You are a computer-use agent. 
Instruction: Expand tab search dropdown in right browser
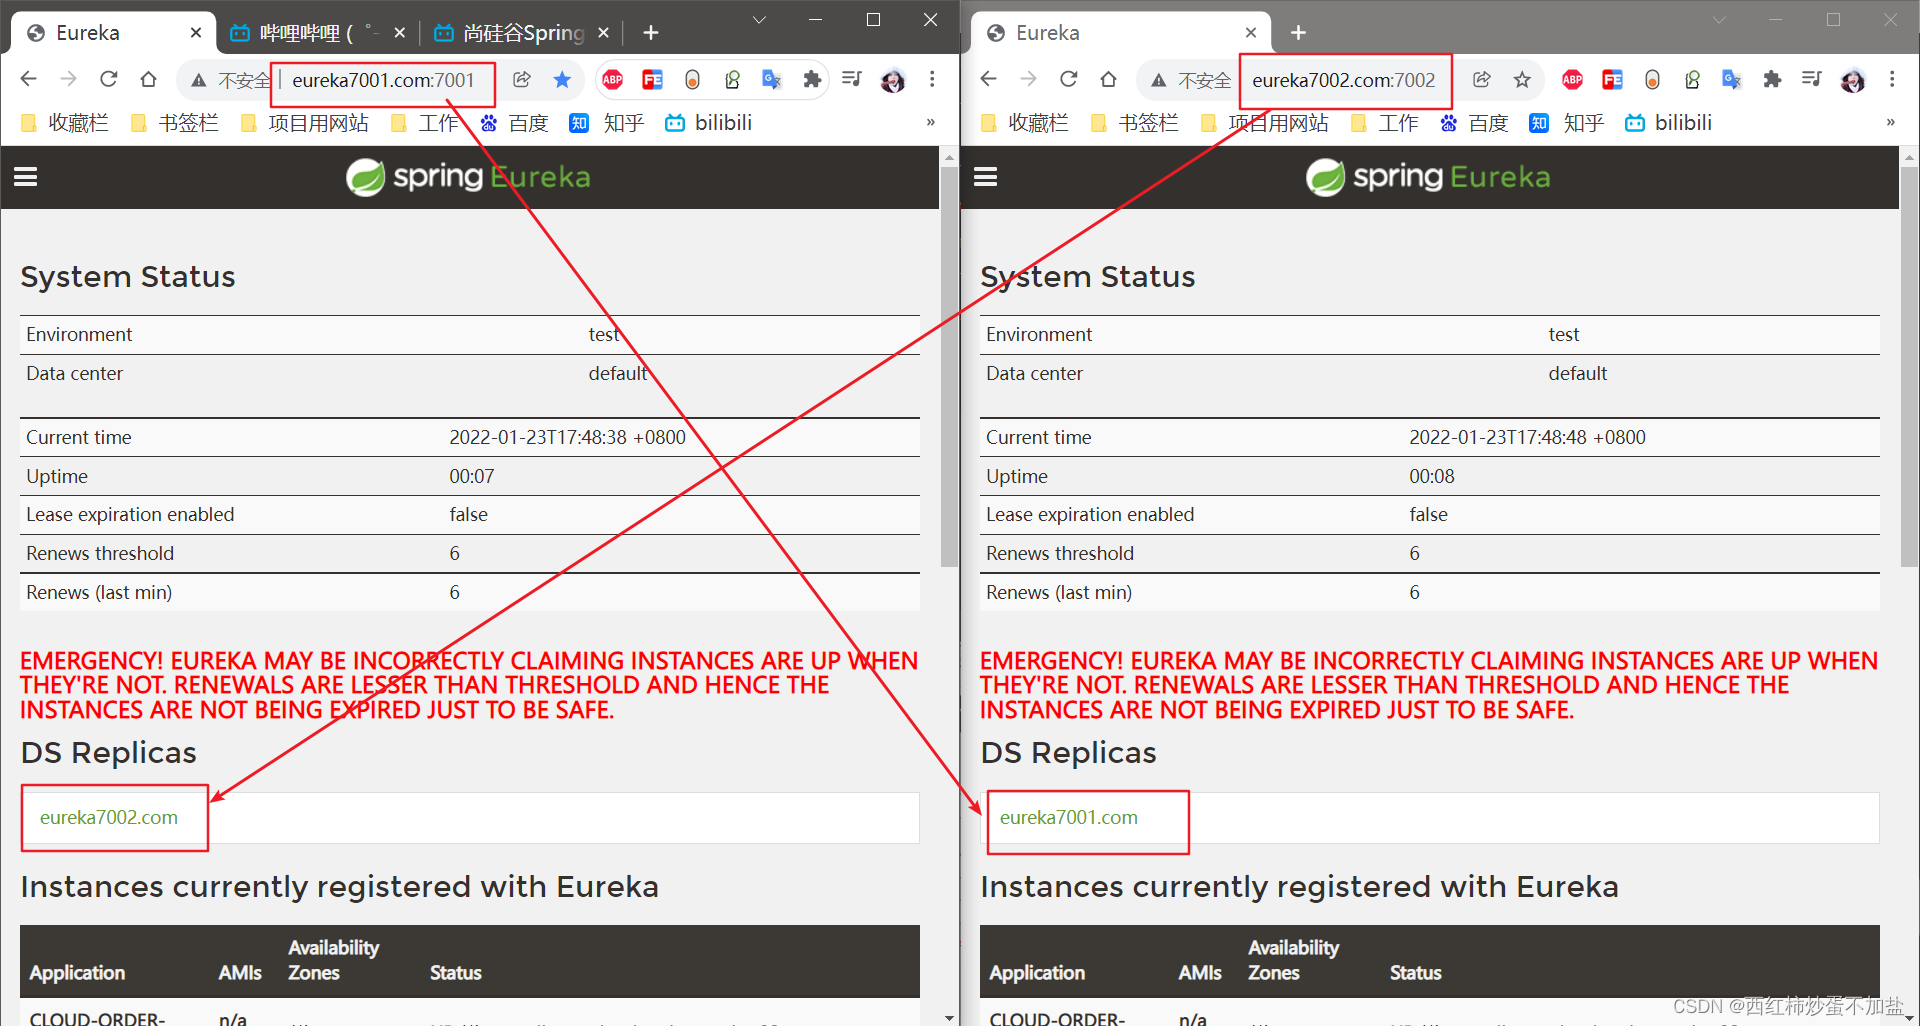1719,19
